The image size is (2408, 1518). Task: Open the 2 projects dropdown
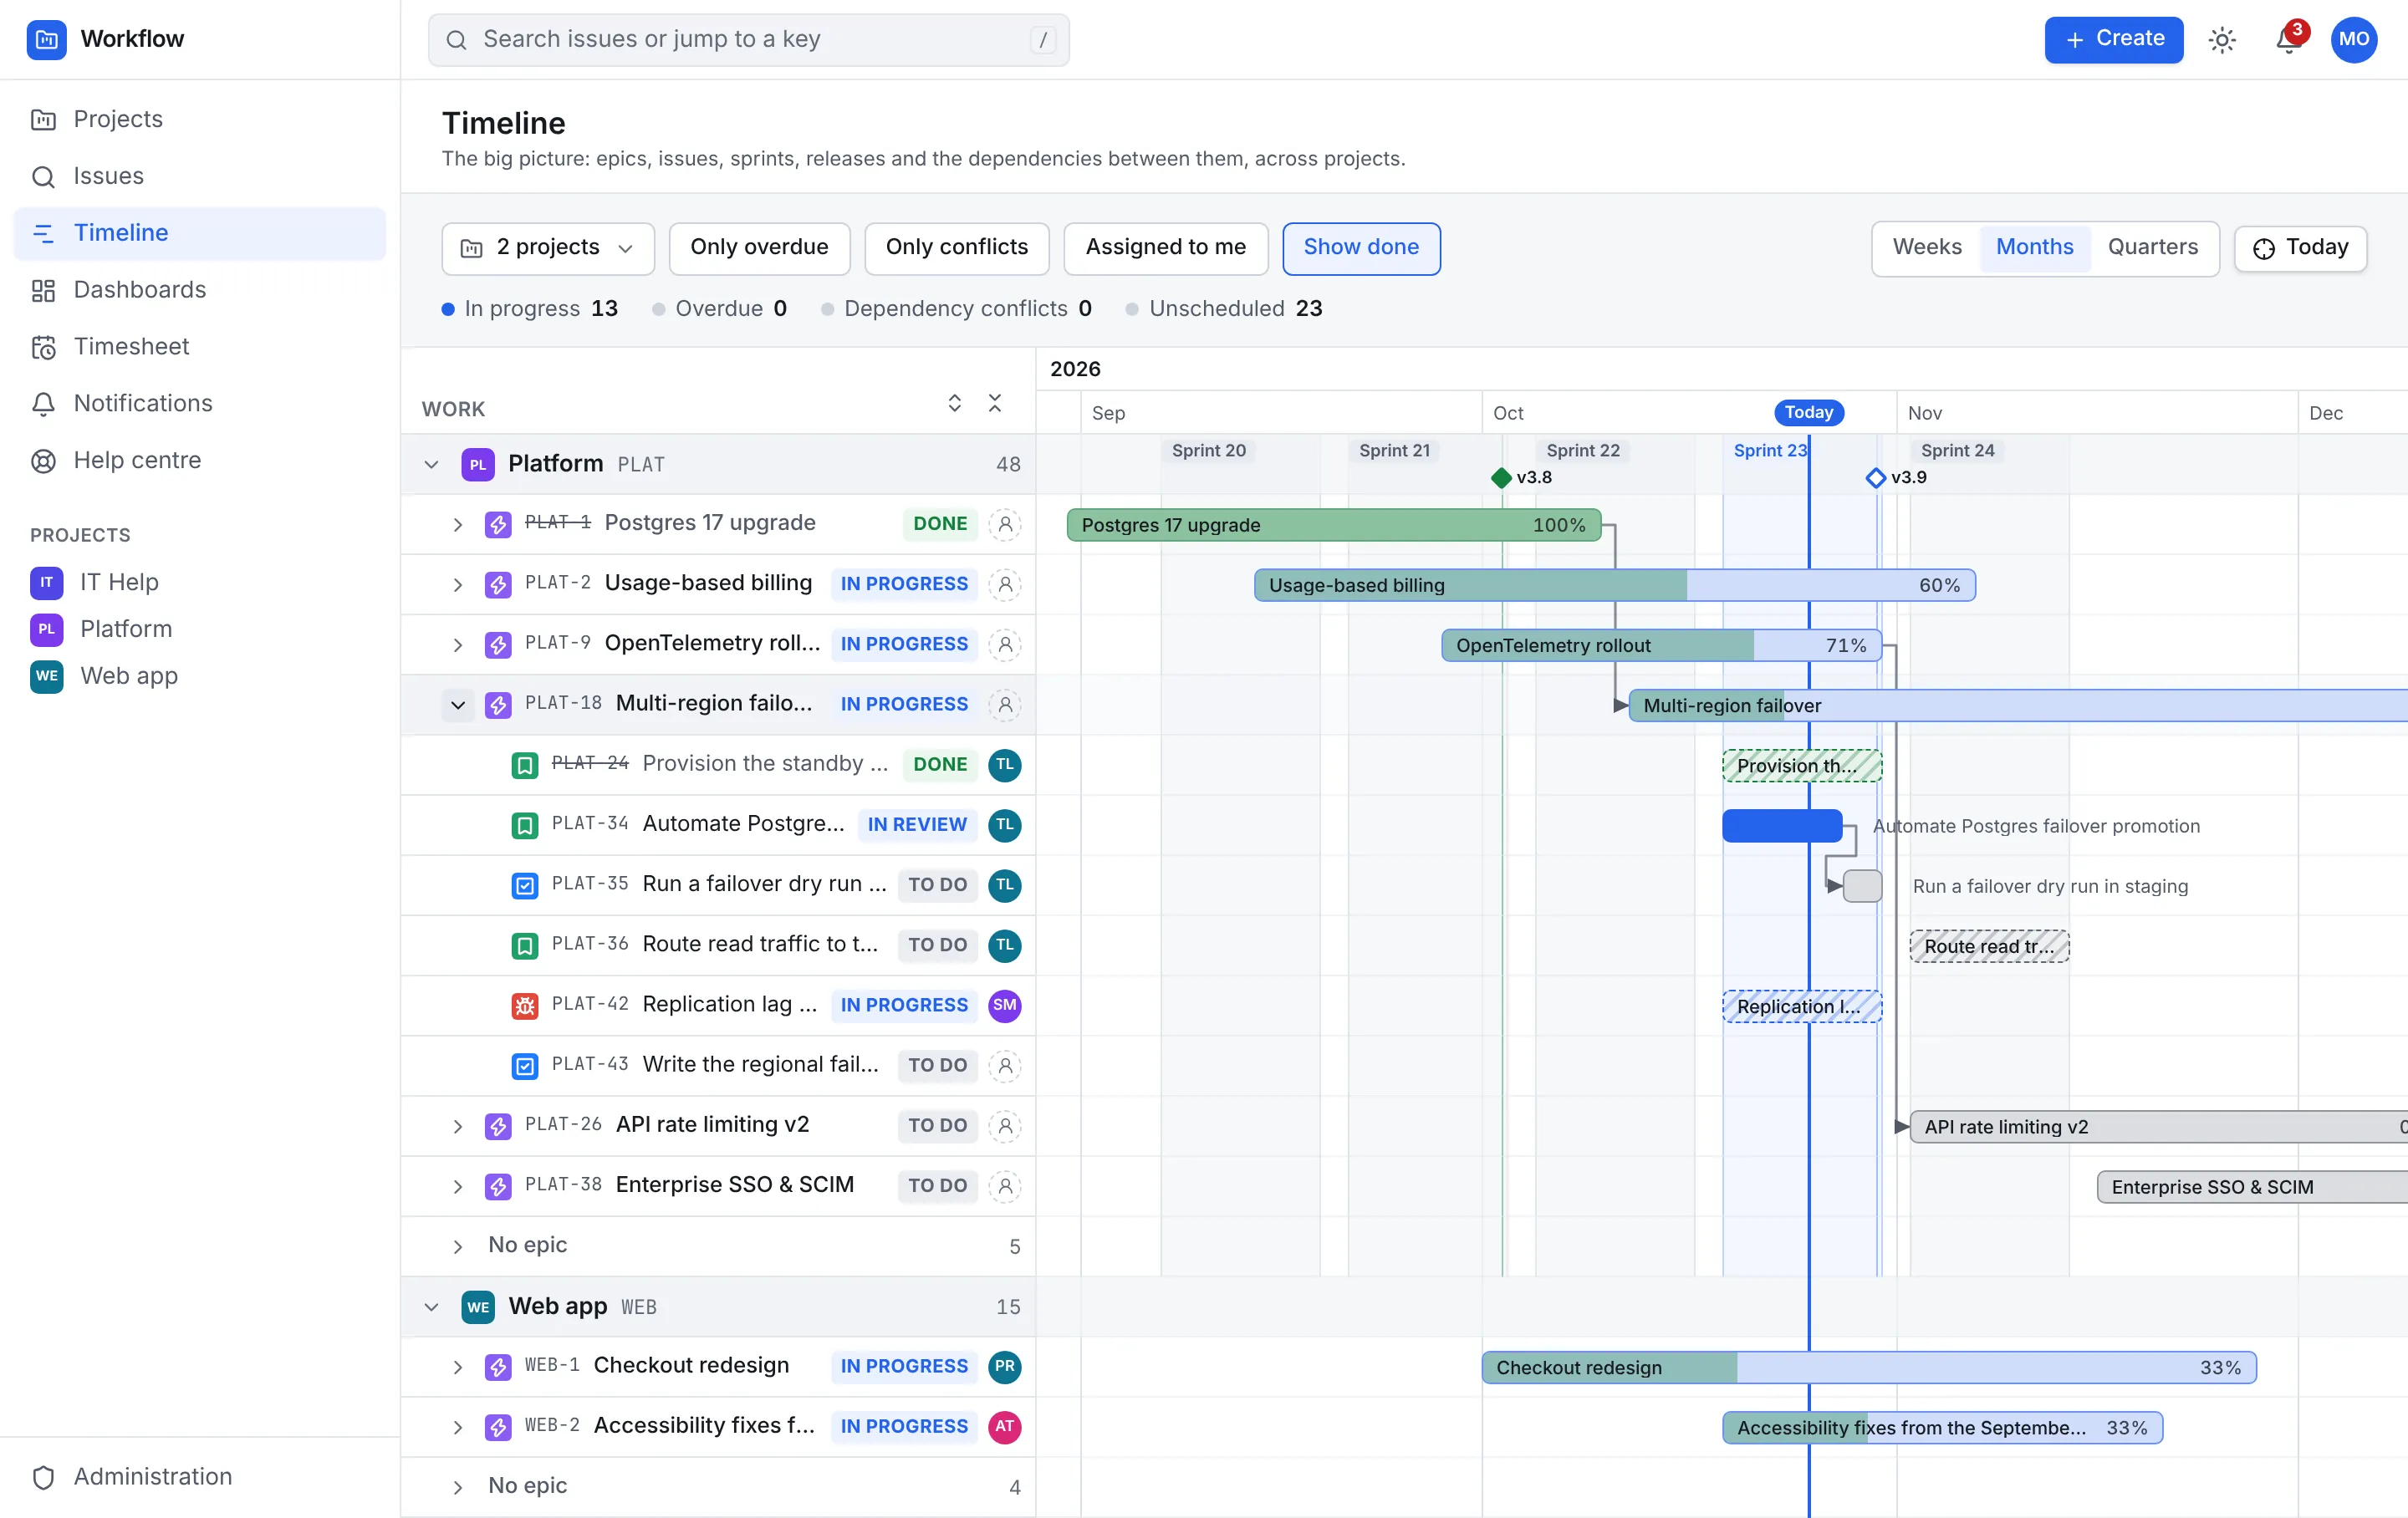click(547, 248)
